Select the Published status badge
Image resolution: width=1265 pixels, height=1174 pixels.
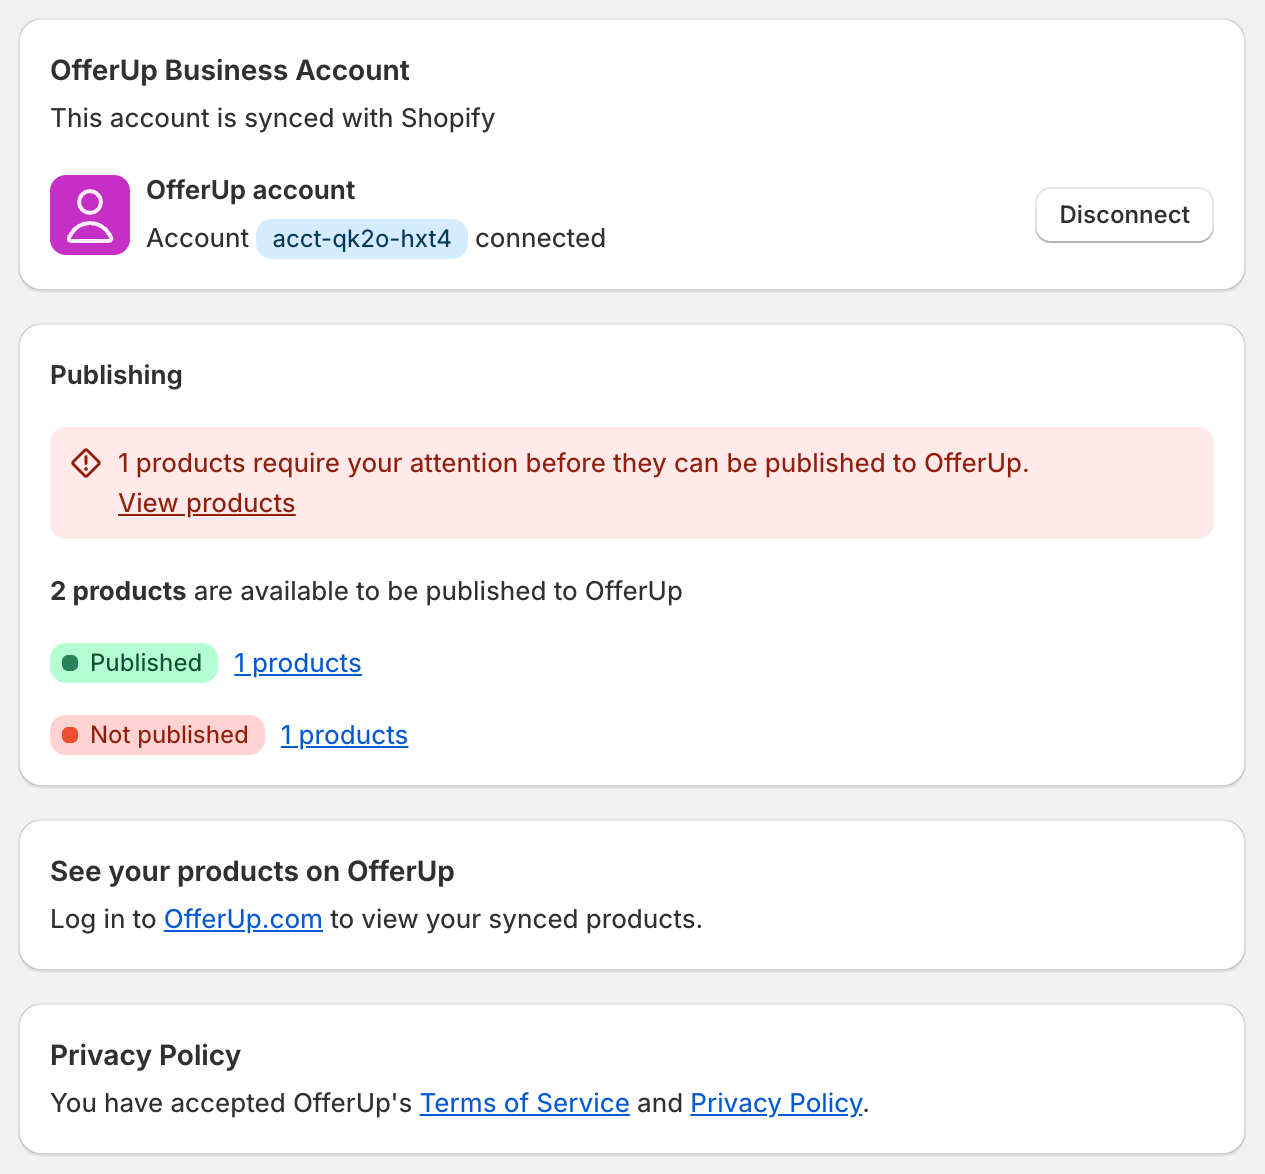click(133, 662)
